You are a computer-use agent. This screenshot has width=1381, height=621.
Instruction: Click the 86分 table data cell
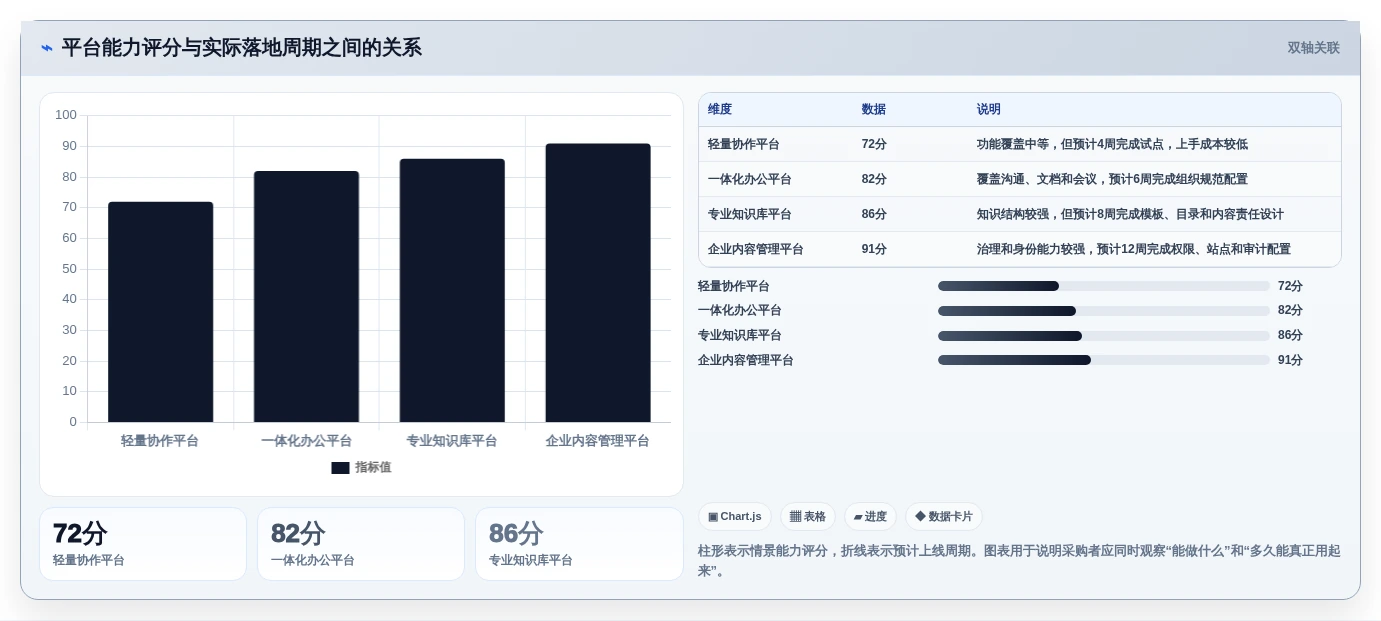pyautogui.click(x=874, y=214)
